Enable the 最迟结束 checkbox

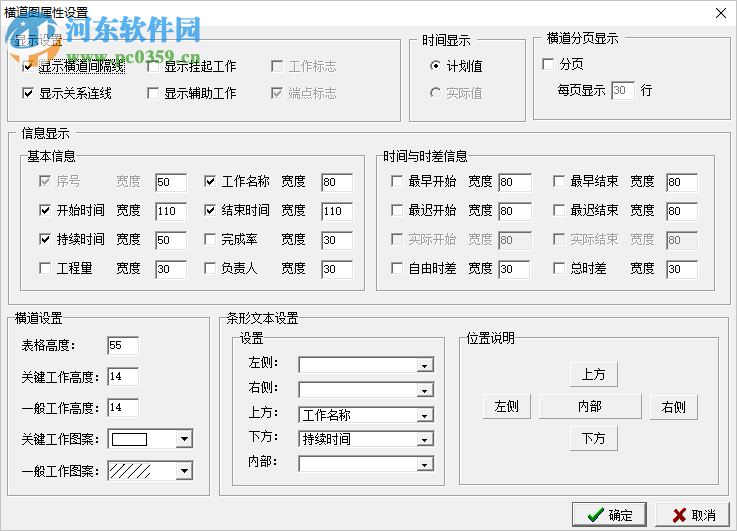click(559, 210)
